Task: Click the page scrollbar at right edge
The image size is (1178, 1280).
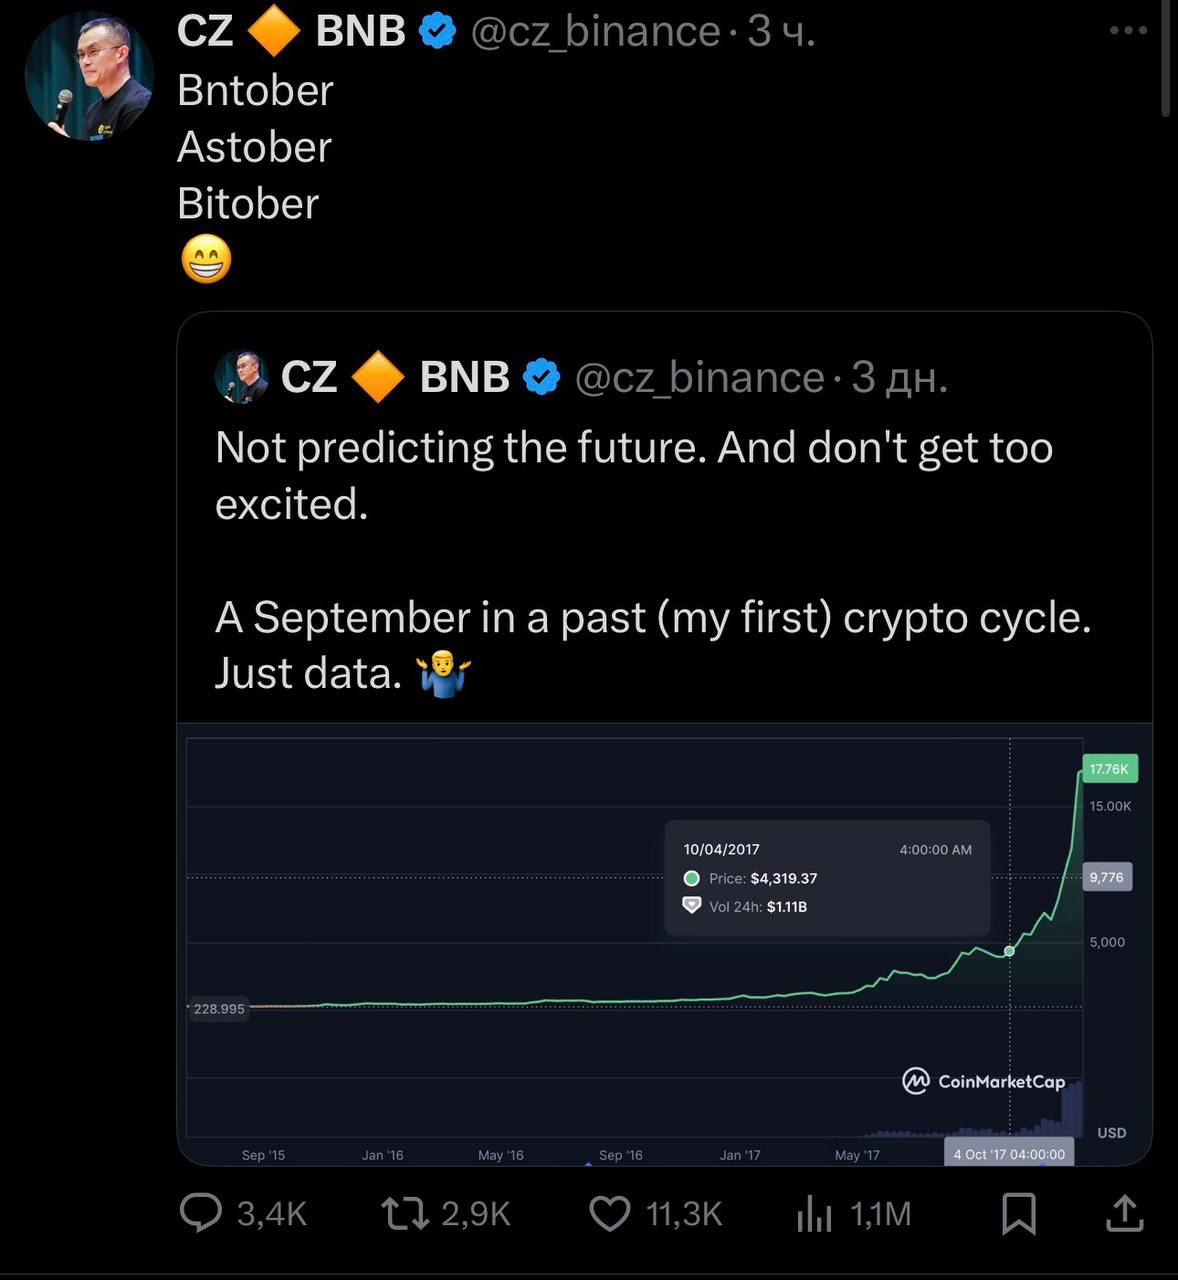Action: click(1165, 60)
